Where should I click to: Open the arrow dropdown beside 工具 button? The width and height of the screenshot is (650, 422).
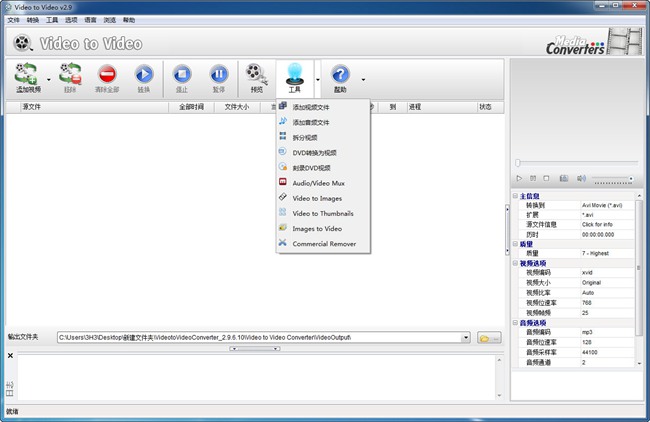pyautogui.click(x=318, y=79)
